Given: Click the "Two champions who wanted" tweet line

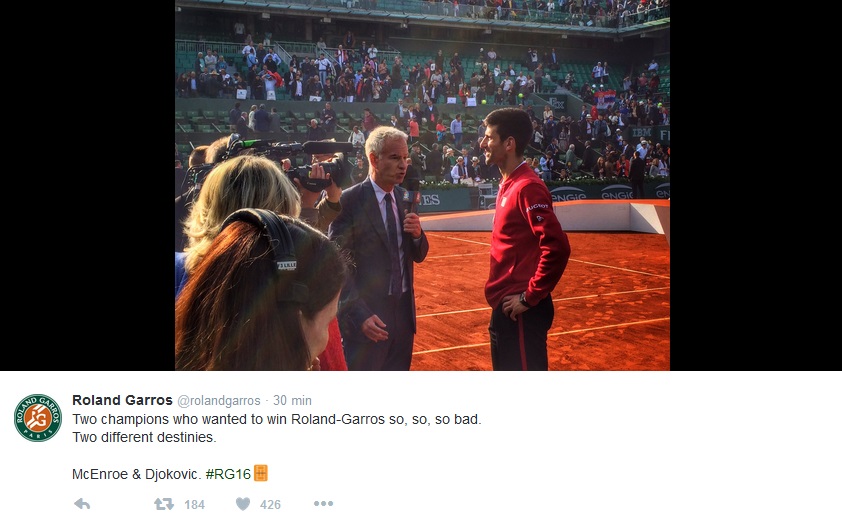Looking at the screenshot, I should tap(277, 419).
